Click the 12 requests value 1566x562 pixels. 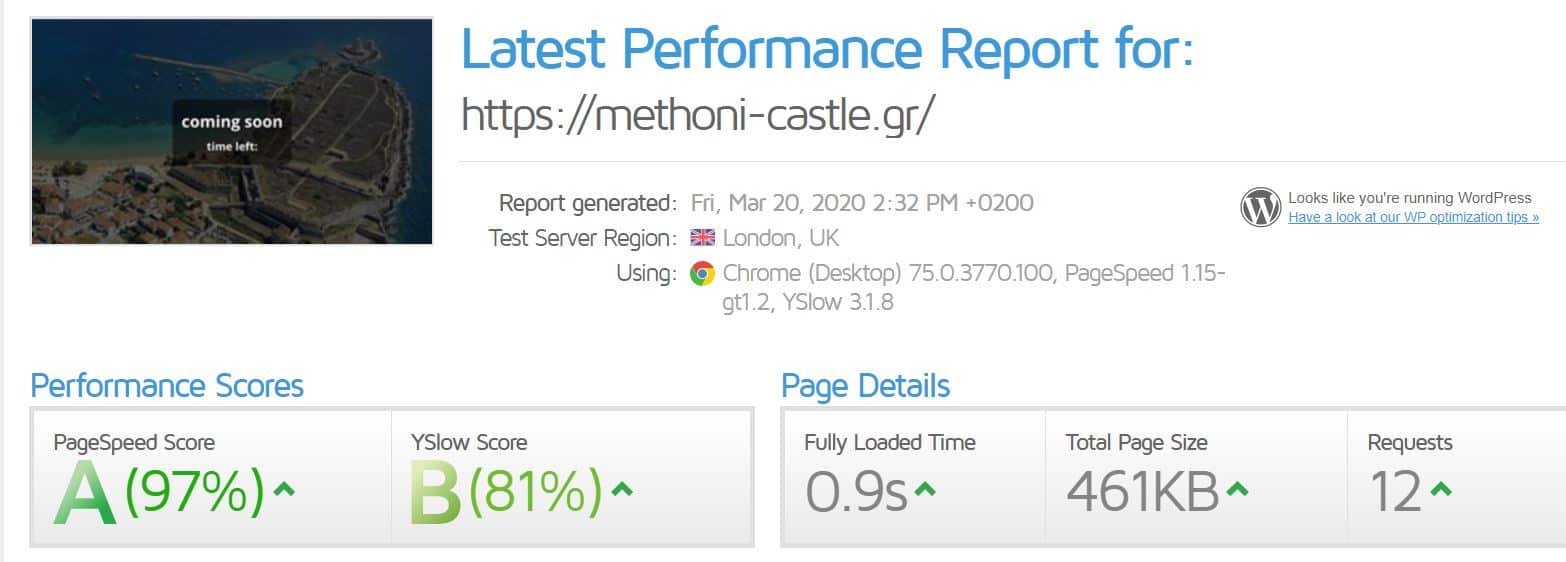click(1395, 491)
